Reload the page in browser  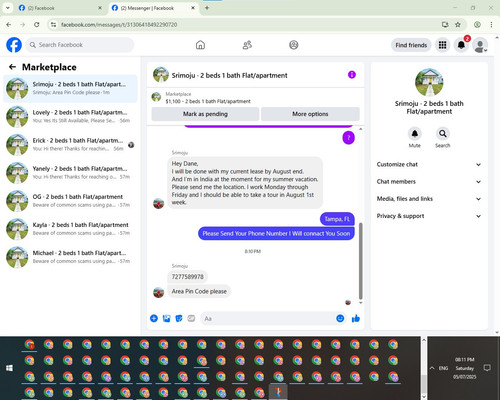pyautogui.click(x=37, y=25)
